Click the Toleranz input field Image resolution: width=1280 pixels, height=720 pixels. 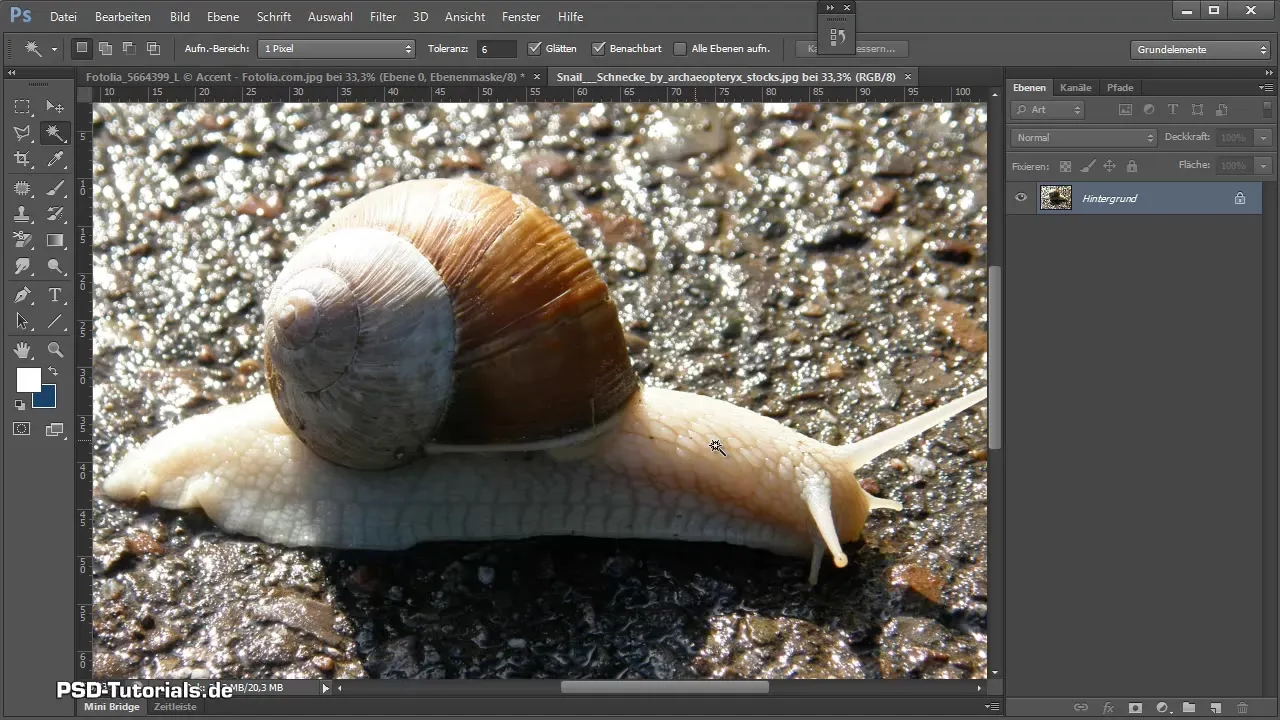coord(496,48)
